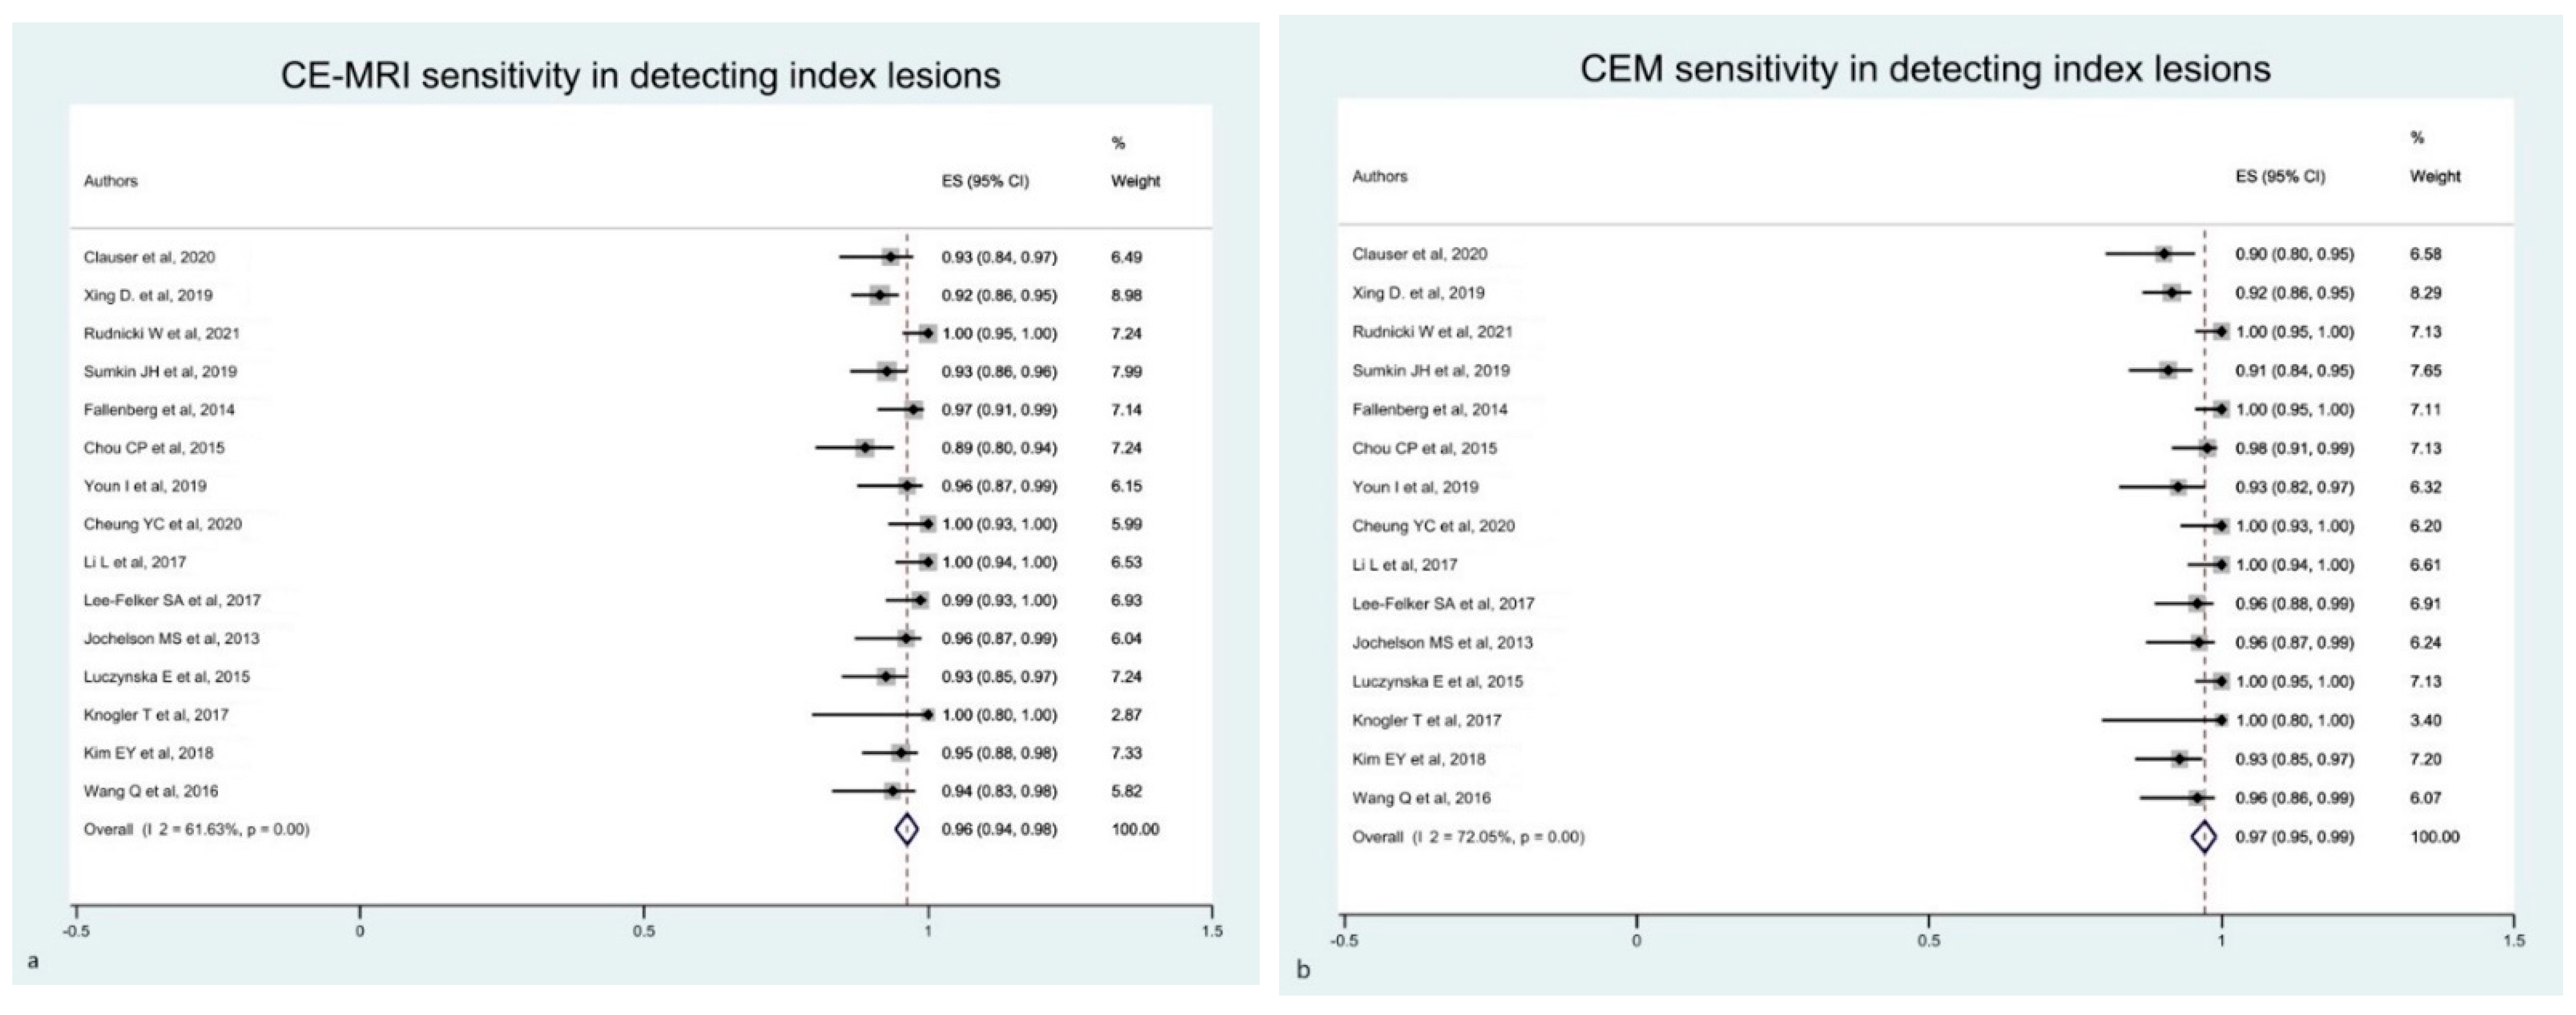Click Xing D. 2019 data point in CE-MRI plot

click(x=880, y=295)
